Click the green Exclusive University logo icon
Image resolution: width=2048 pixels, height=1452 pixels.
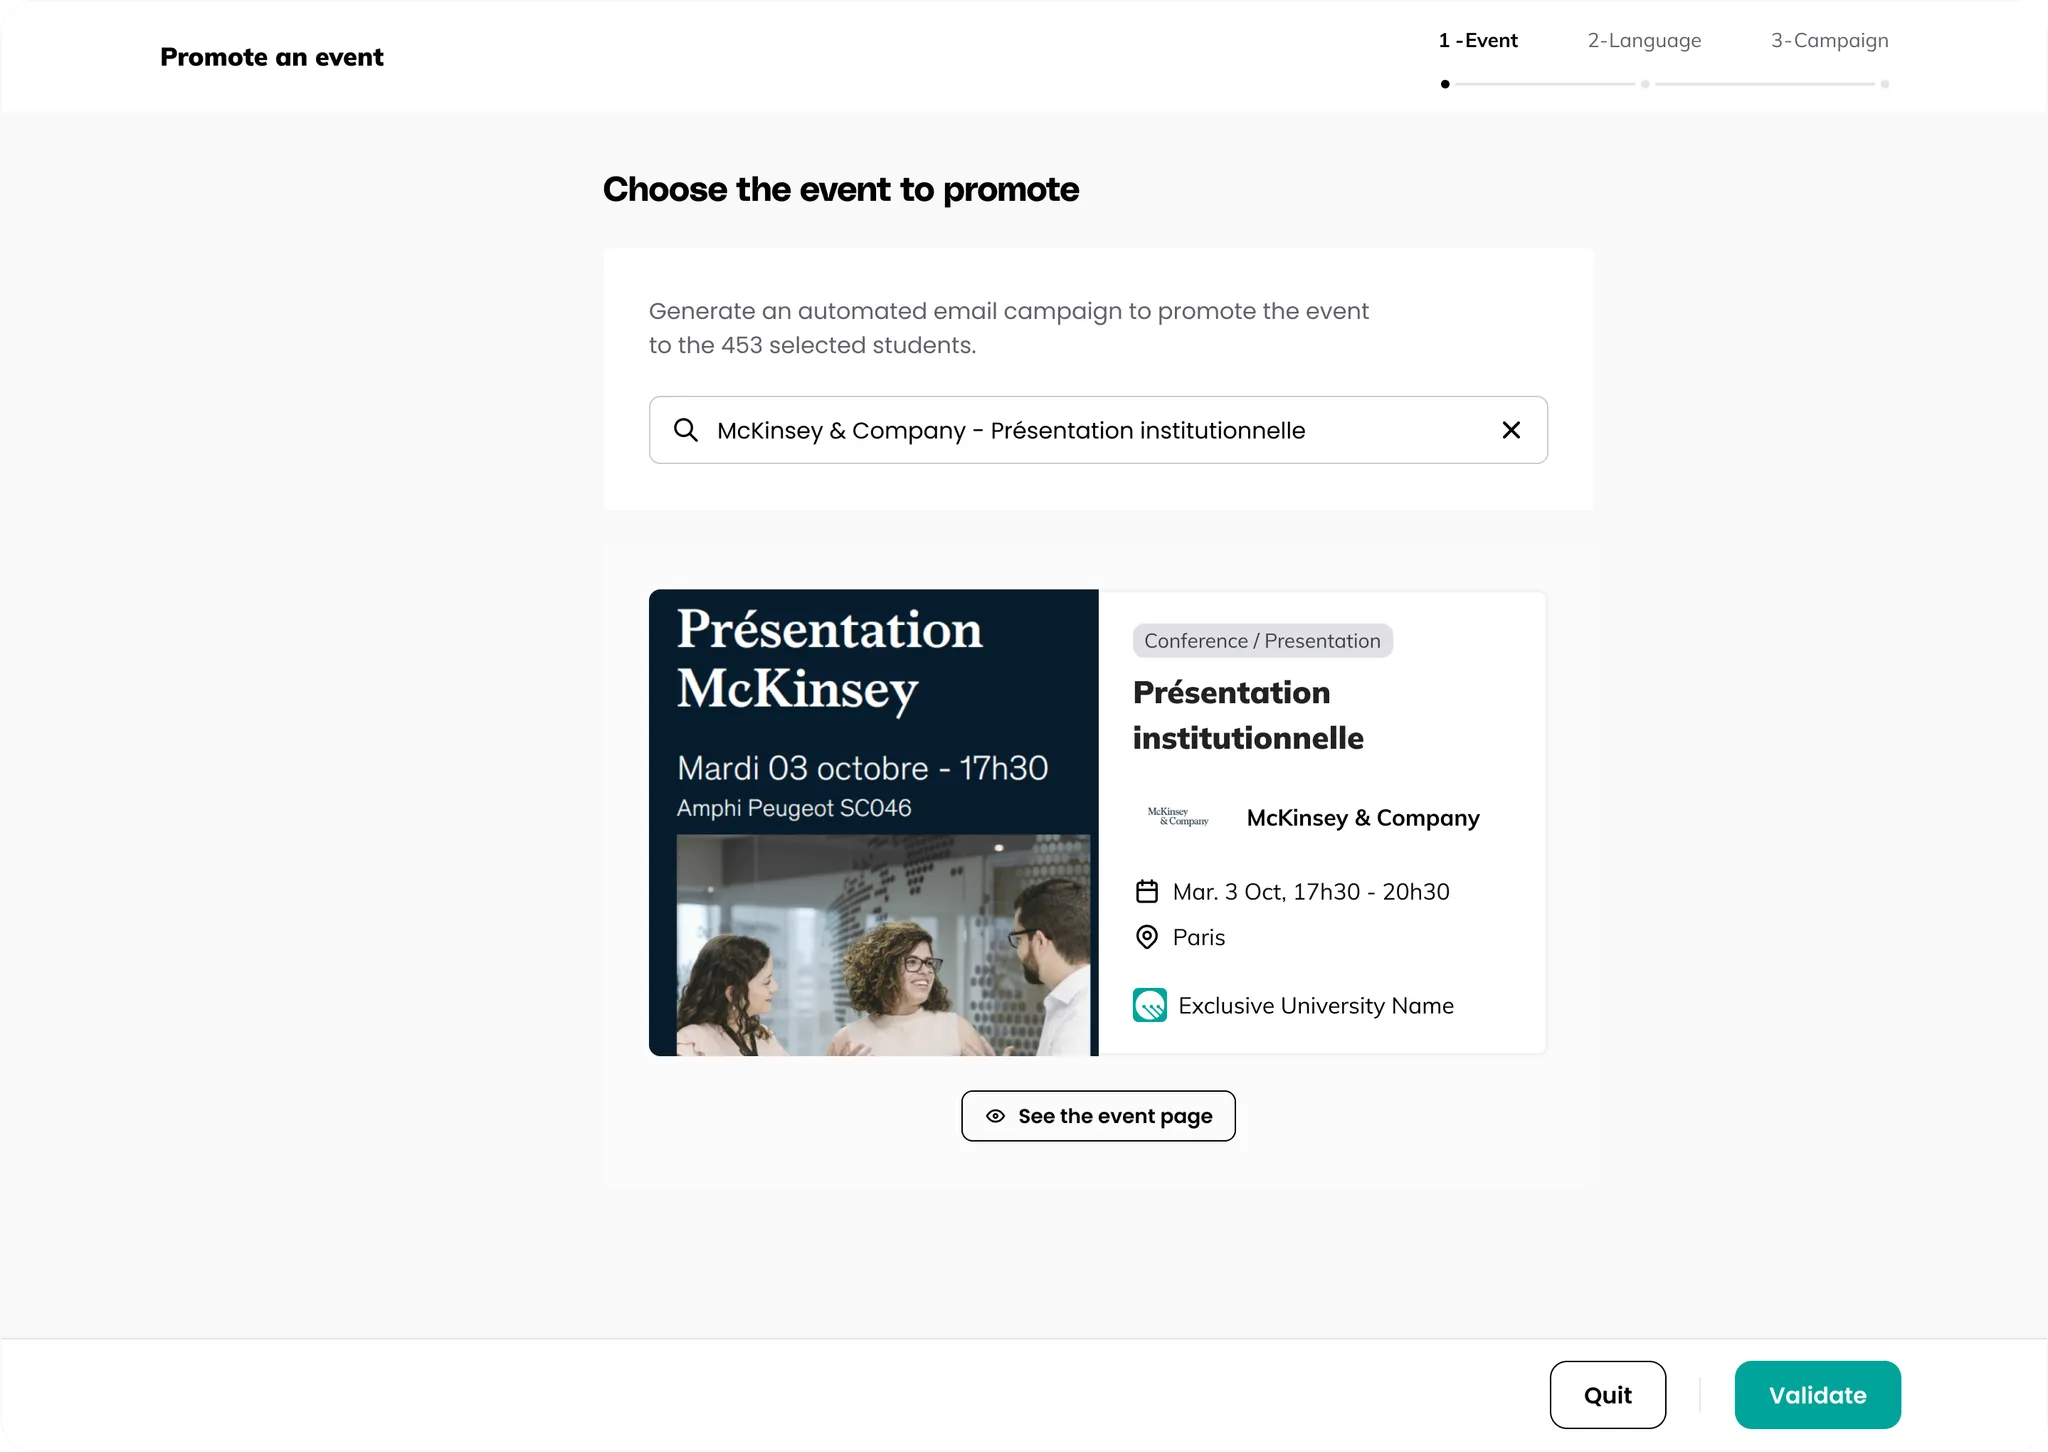(x=1149, y=1005)
